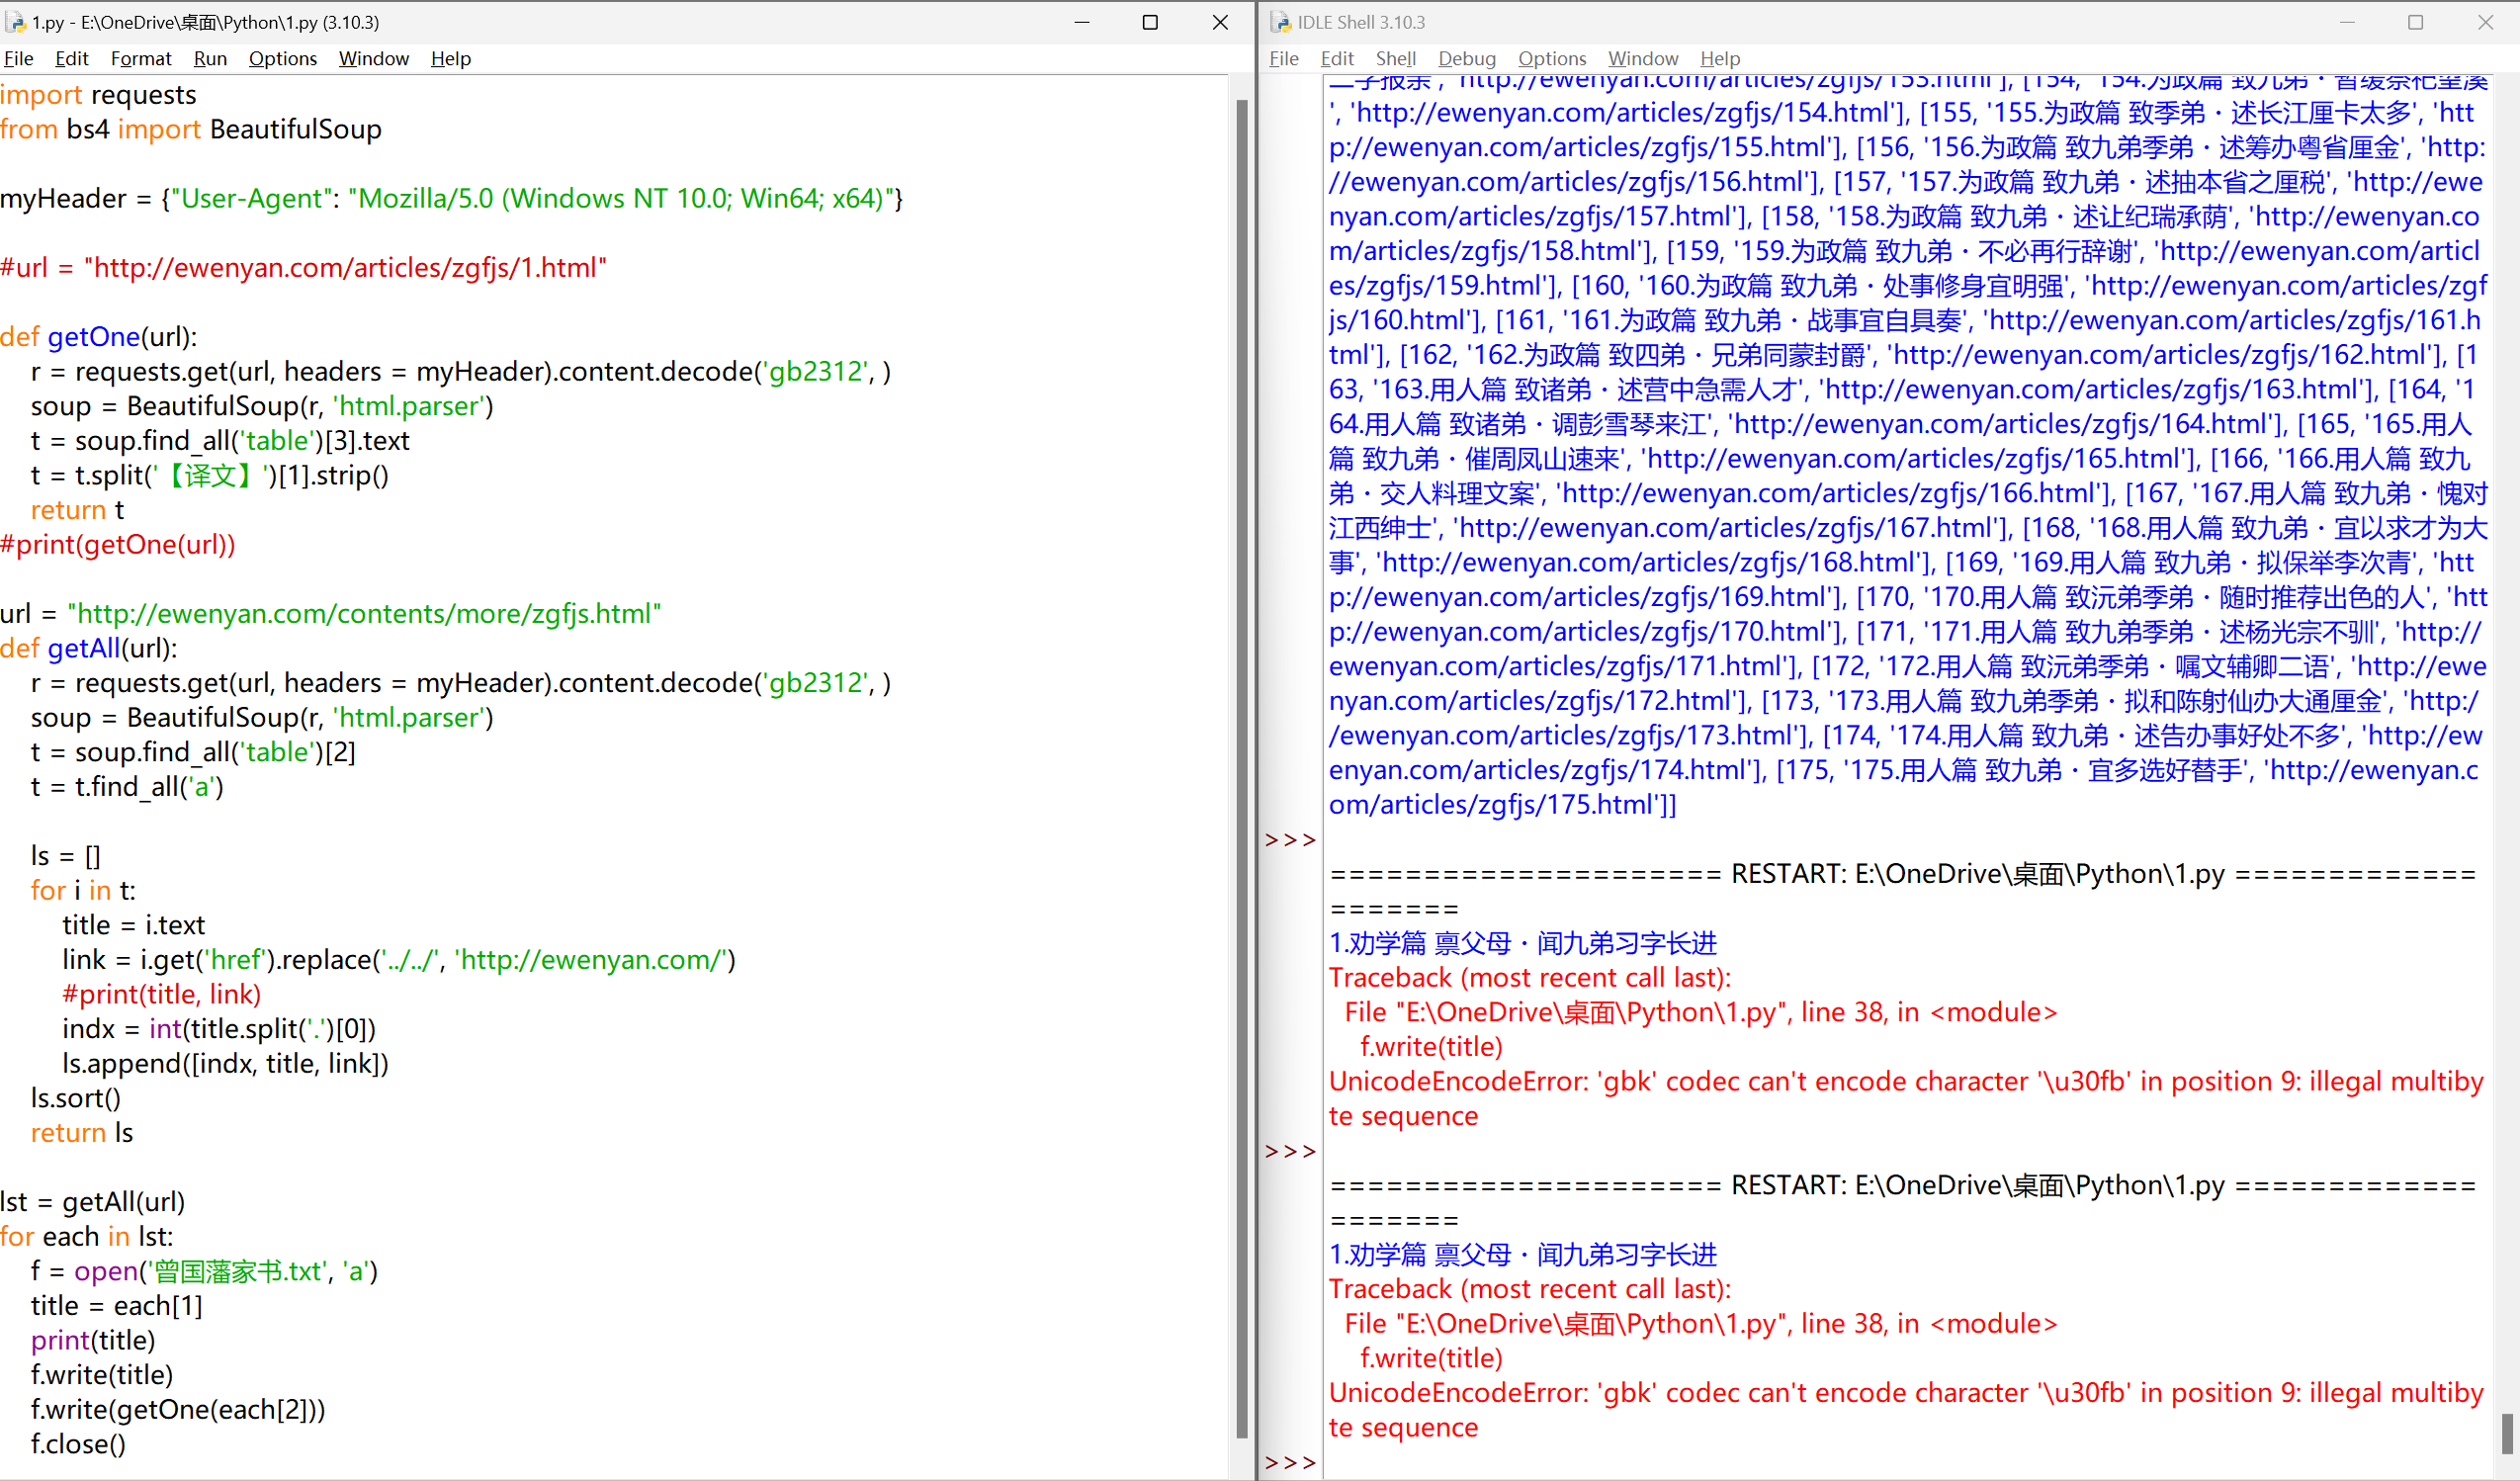Maximize the IDLE Shell window
Viewport: 2520px width, 1481px height.
[2415, 22]
